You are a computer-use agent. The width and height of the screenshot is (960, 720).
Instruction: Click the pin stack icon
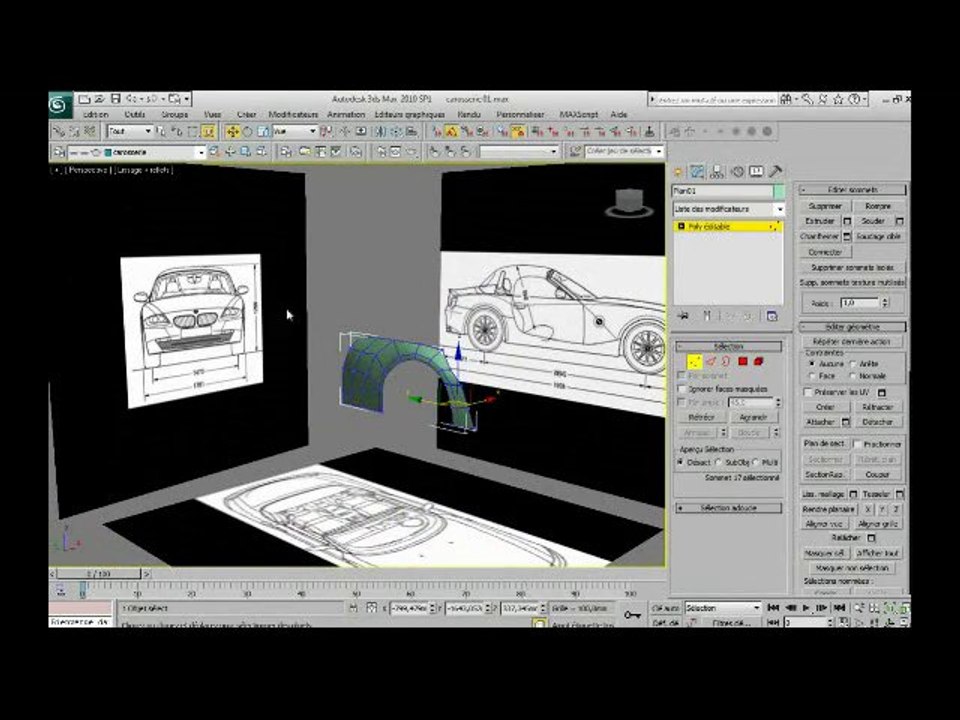683,316
